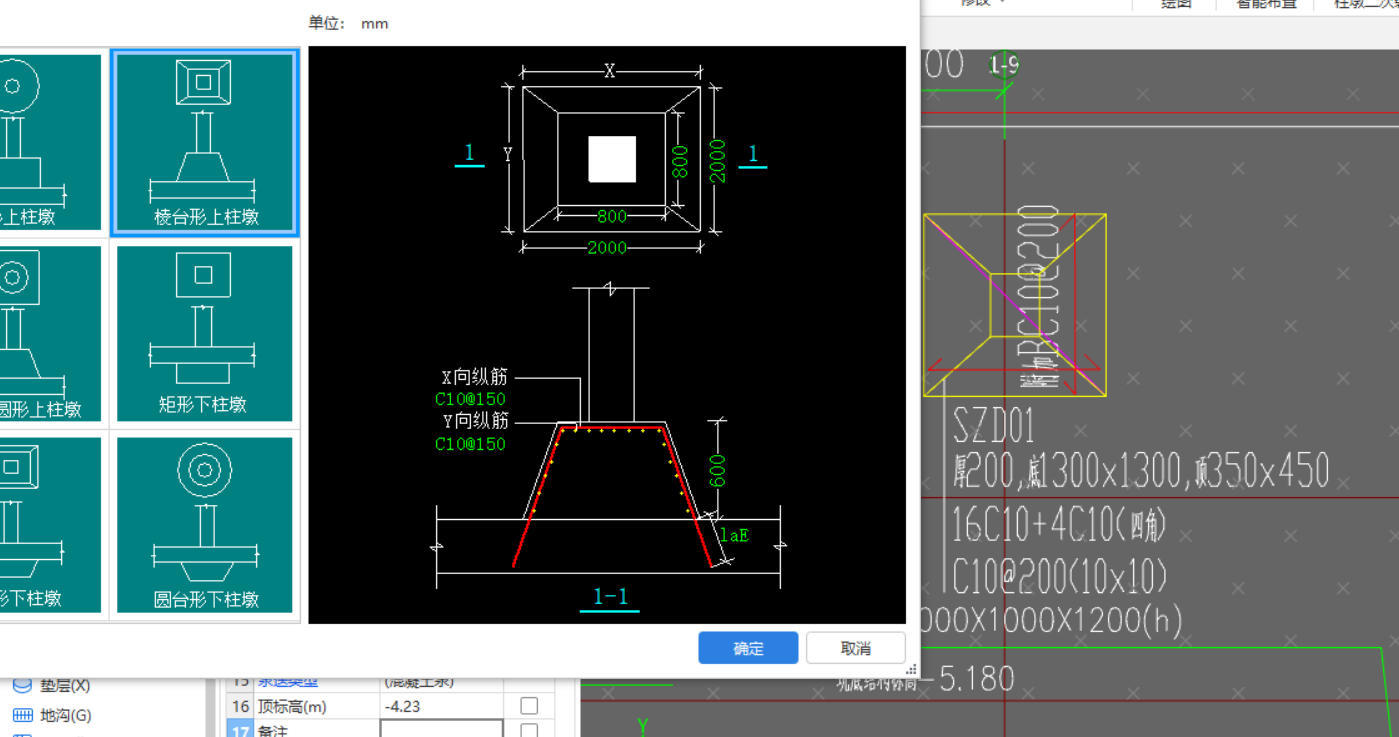The width and height of the screenshot is (1399, 737).
Task: Click the white column square in the plan view
Action: coord(612,160)
